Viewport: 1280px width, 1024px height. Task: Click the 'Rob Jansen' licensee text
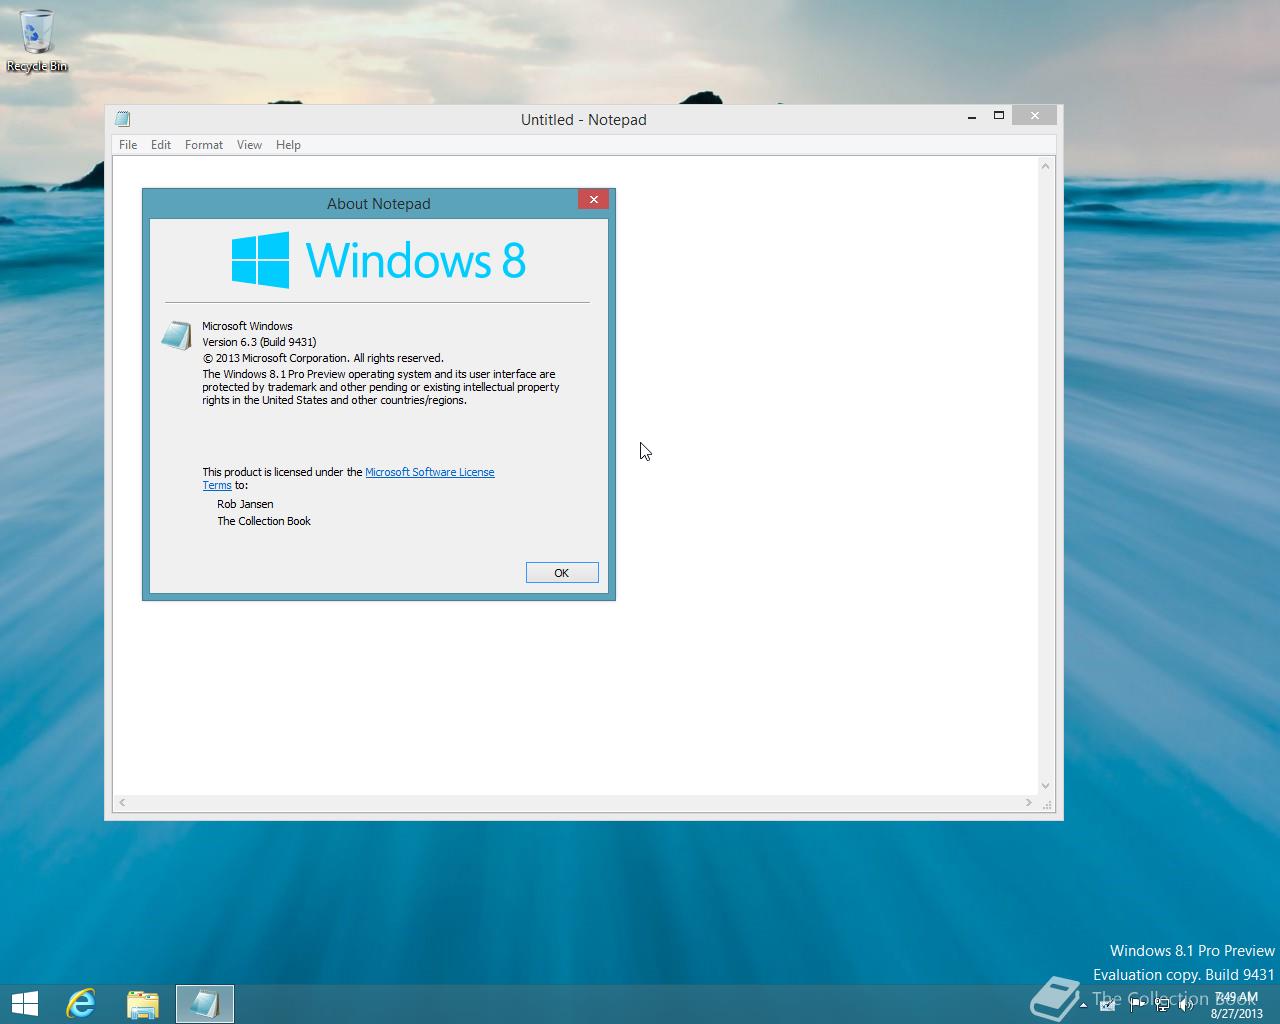coord(245,504)
